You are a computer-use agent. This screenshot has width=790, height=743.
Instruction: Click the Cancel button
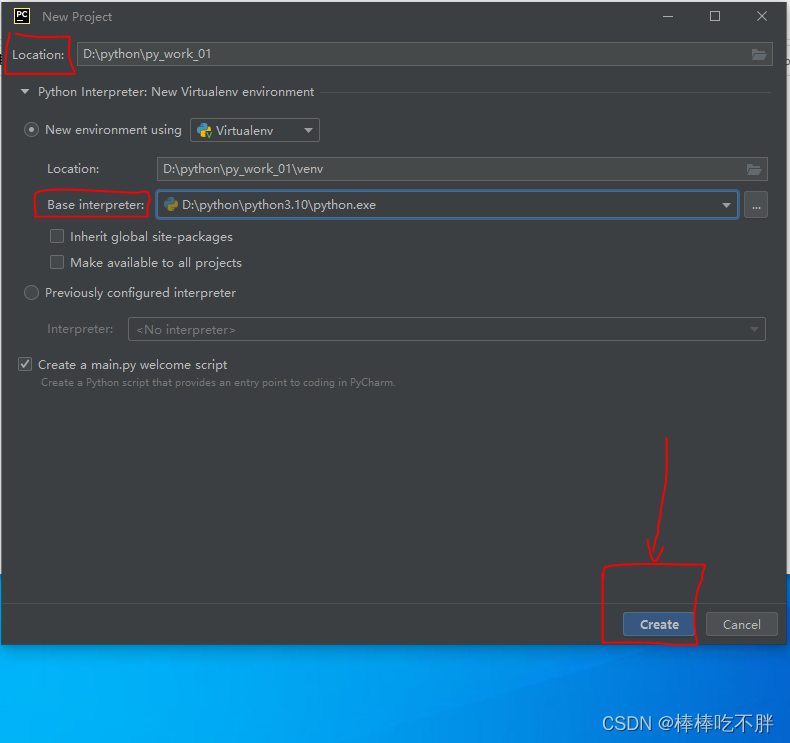coord(741,625)
